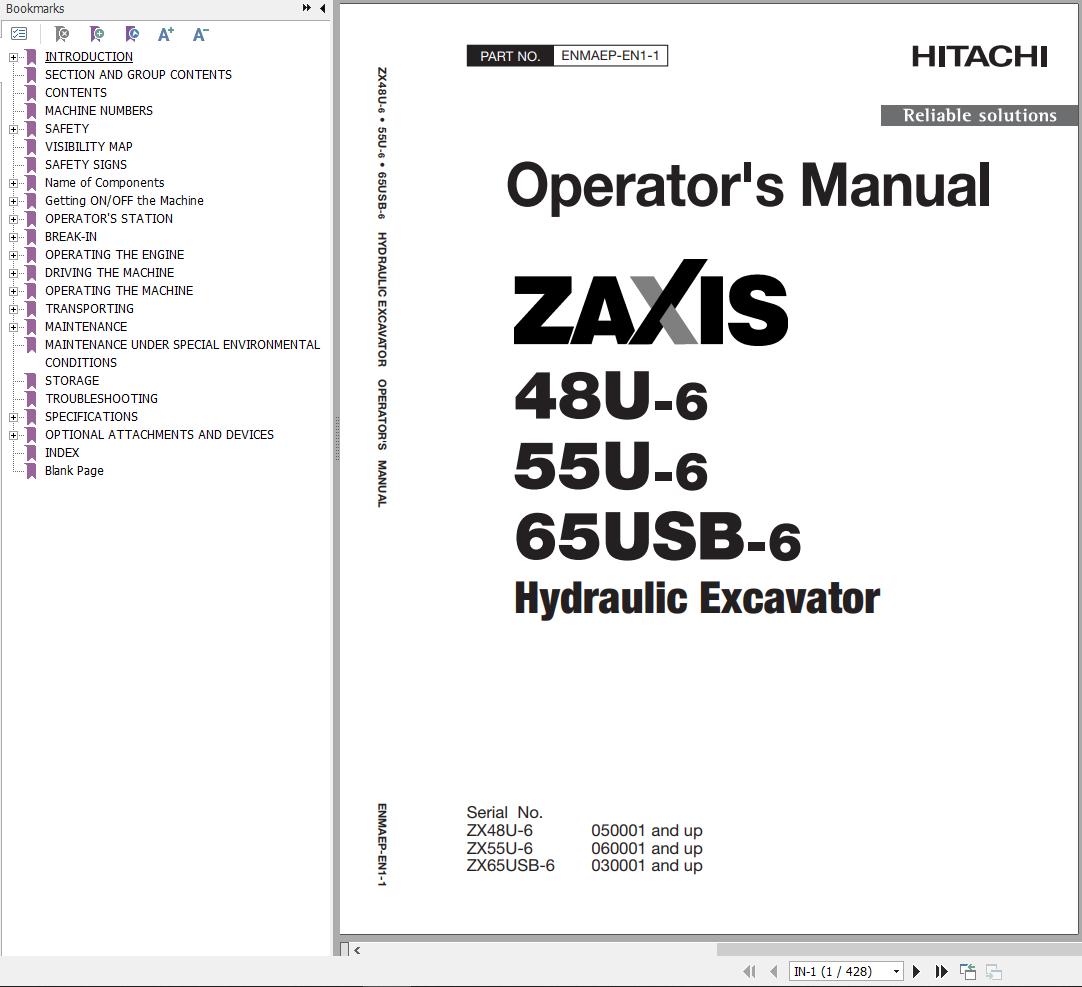The image size is (1082, 987).
Task: Open the Name of Components bookmark
Action: click(x=104, y=182)
